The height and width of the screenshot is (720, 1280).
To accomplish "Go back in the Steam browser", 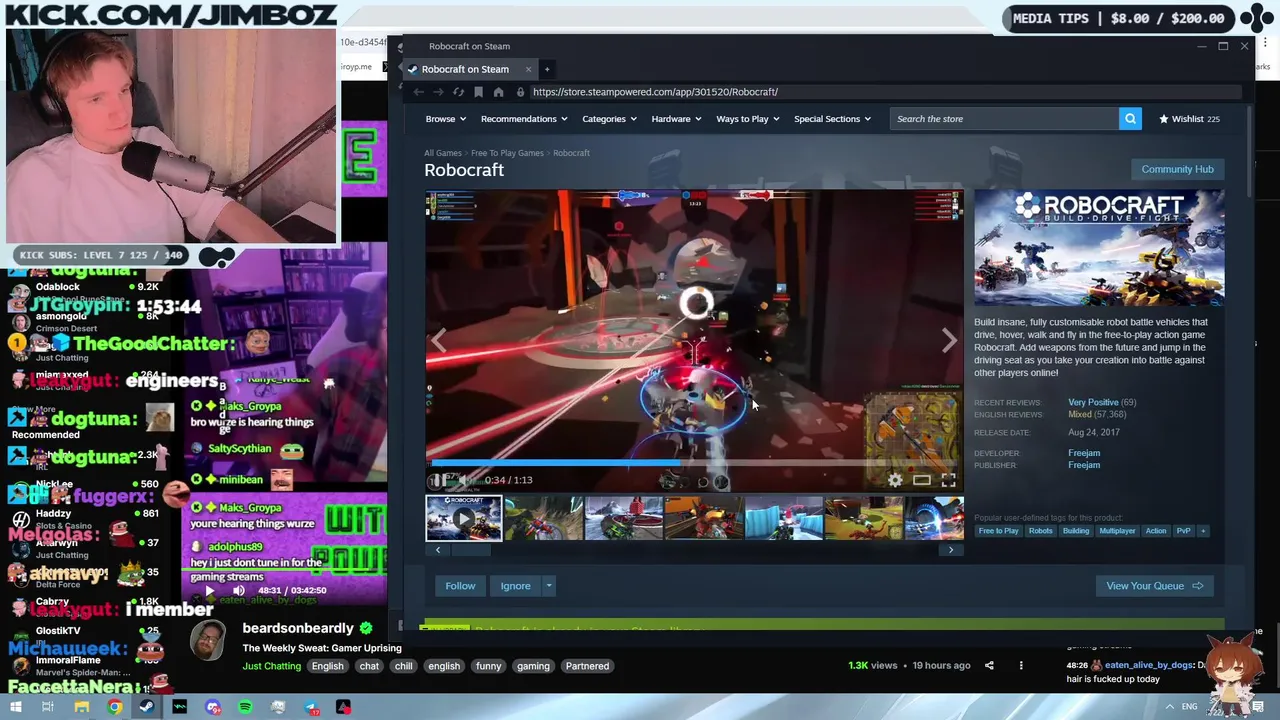I will (x=419, y=92).
